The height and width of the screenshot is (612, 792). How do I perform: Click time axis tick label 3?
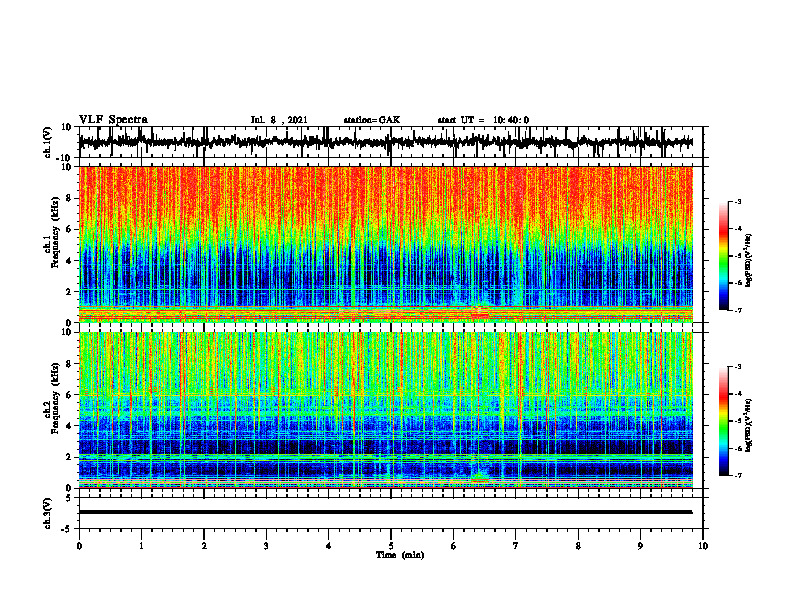click(266, 546)
